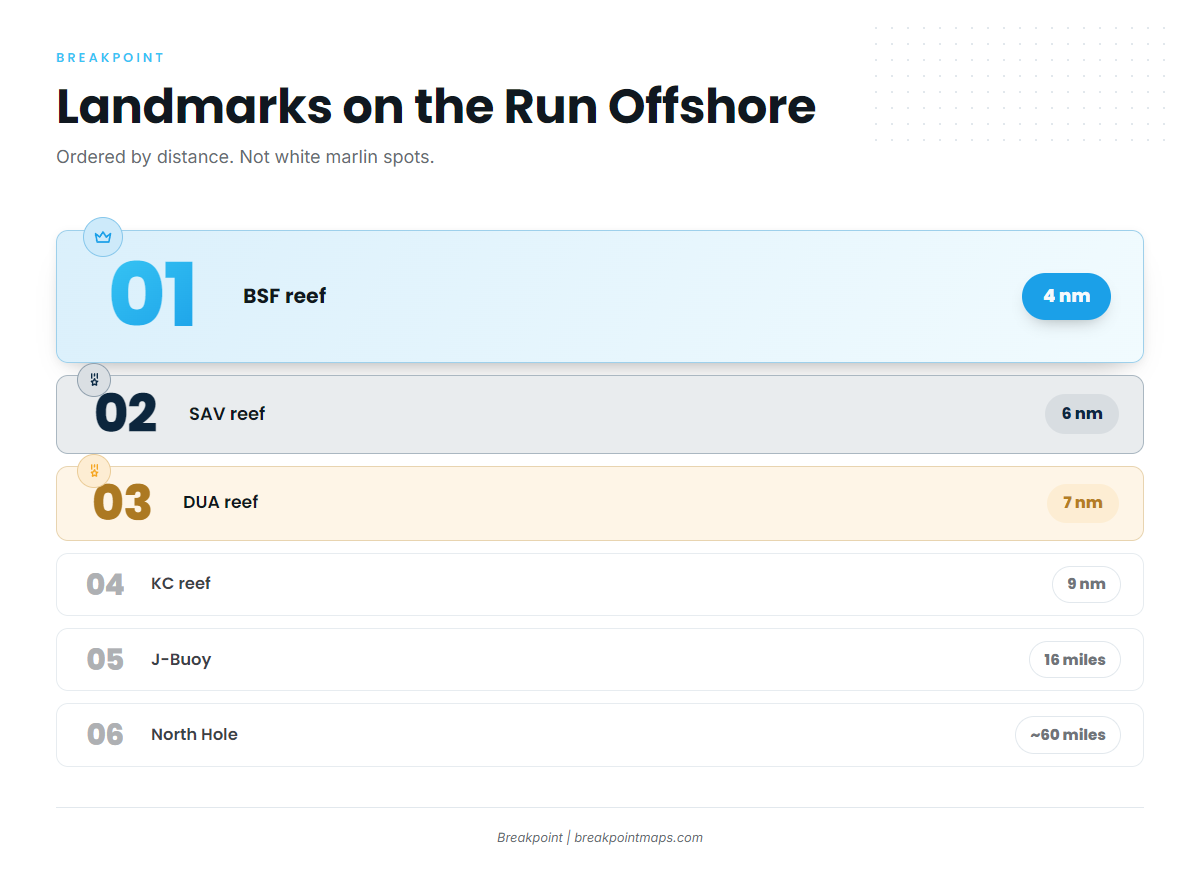Click the "Ordered by distance" subtitle
Screen dimensions: 1200x871
tap(245, 158)
